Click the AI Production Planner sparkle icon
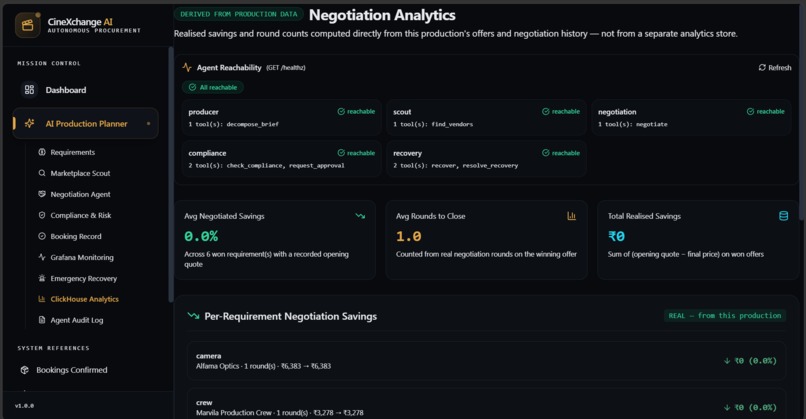This screenshot has height=419, width=806. pos(30,123)
